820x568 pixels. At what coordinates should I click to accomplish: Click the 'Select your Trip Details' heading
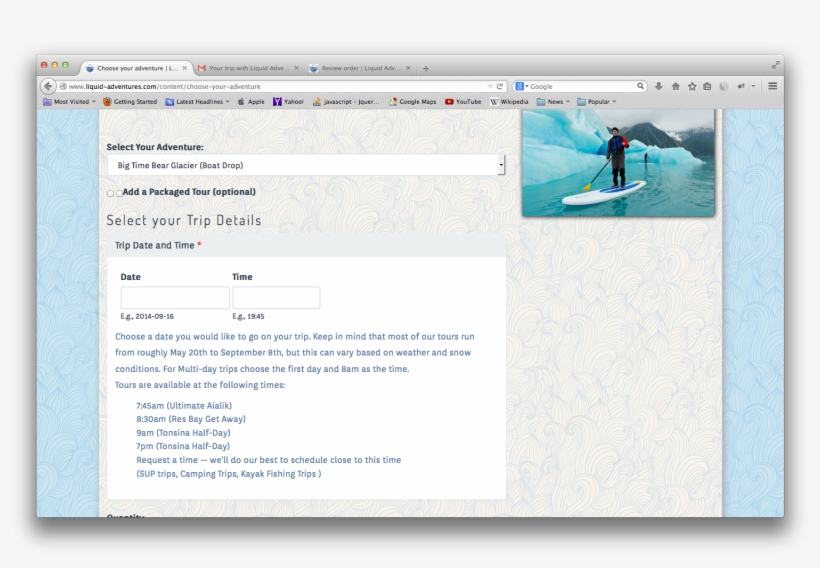point(184,220)
